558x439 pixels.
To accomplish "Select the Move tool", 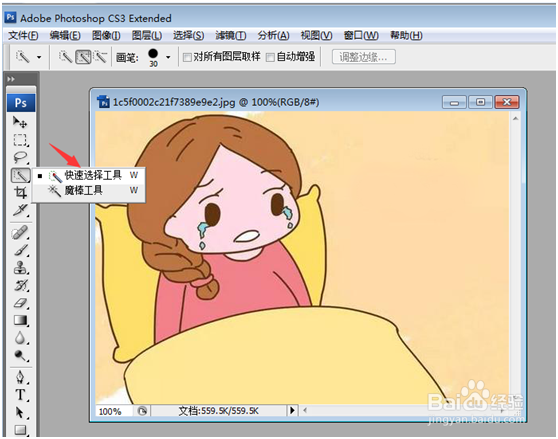I will tap(20, 122).
